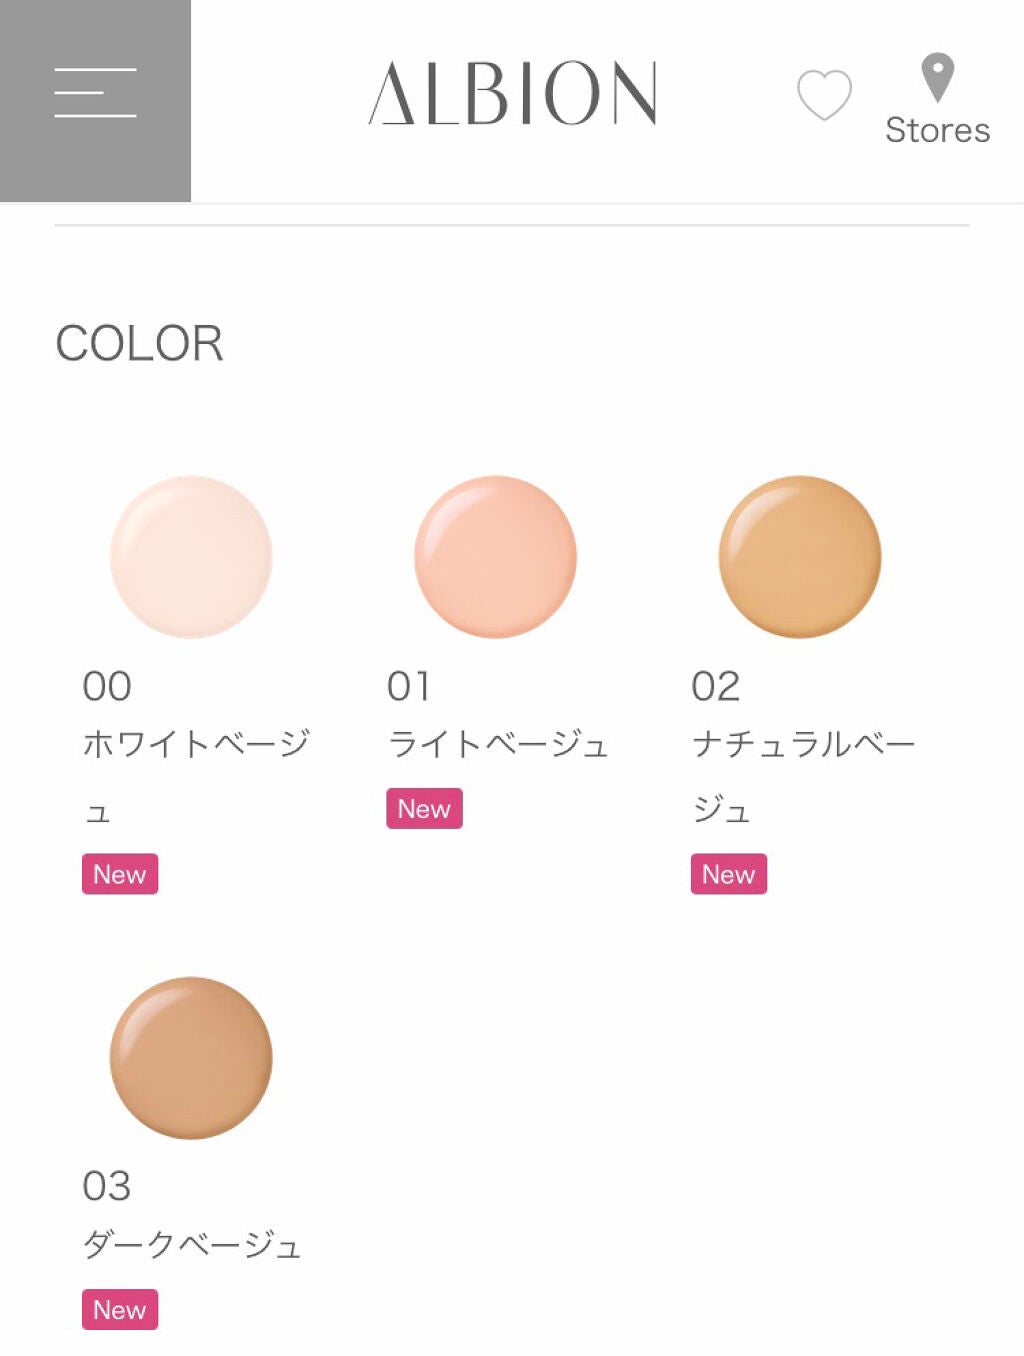Viewport: 1024px width, 1356px height.
Task: Click the Stores location pin icon
Action: [937, 77]
